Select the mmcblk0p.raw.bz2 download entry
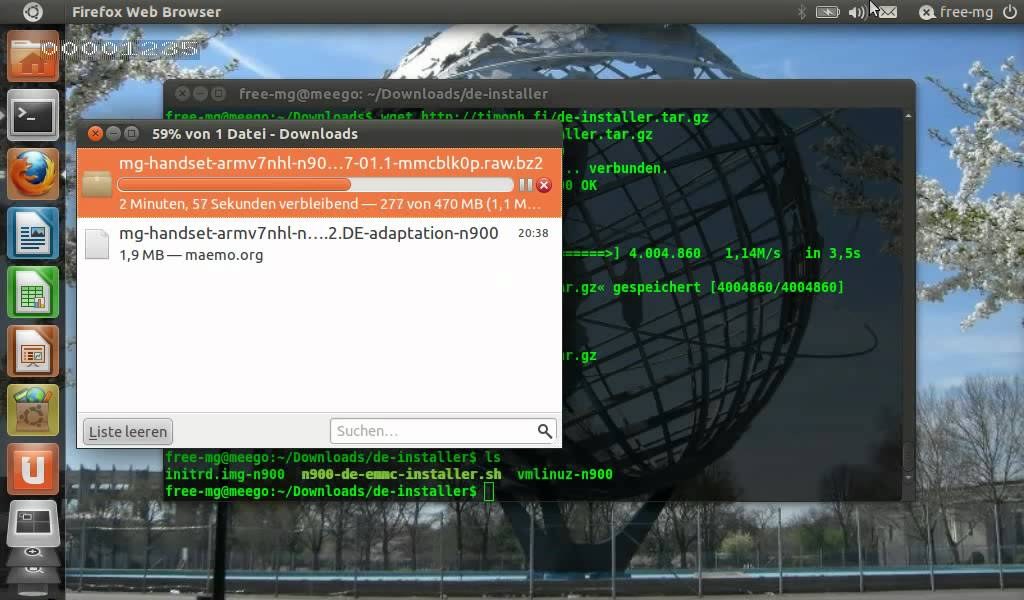Screen dimensions: 1024x600 coord(319,183)
